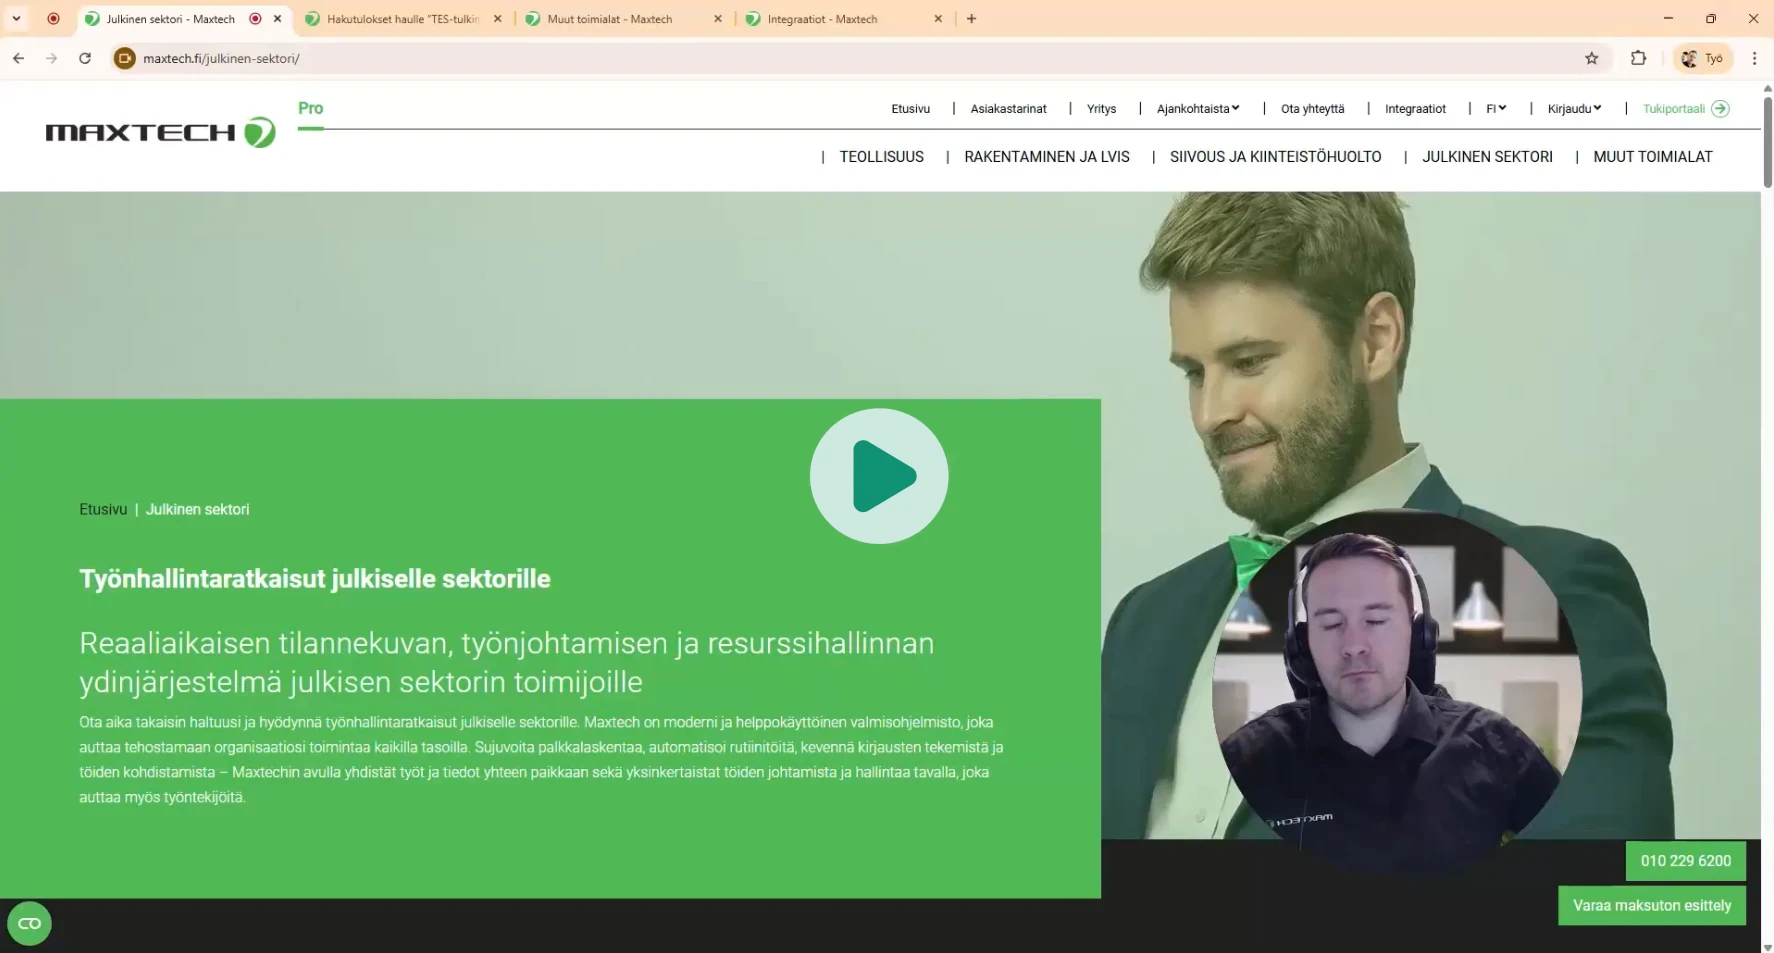
Task: Play the hero video
Action: coord(879,476)
